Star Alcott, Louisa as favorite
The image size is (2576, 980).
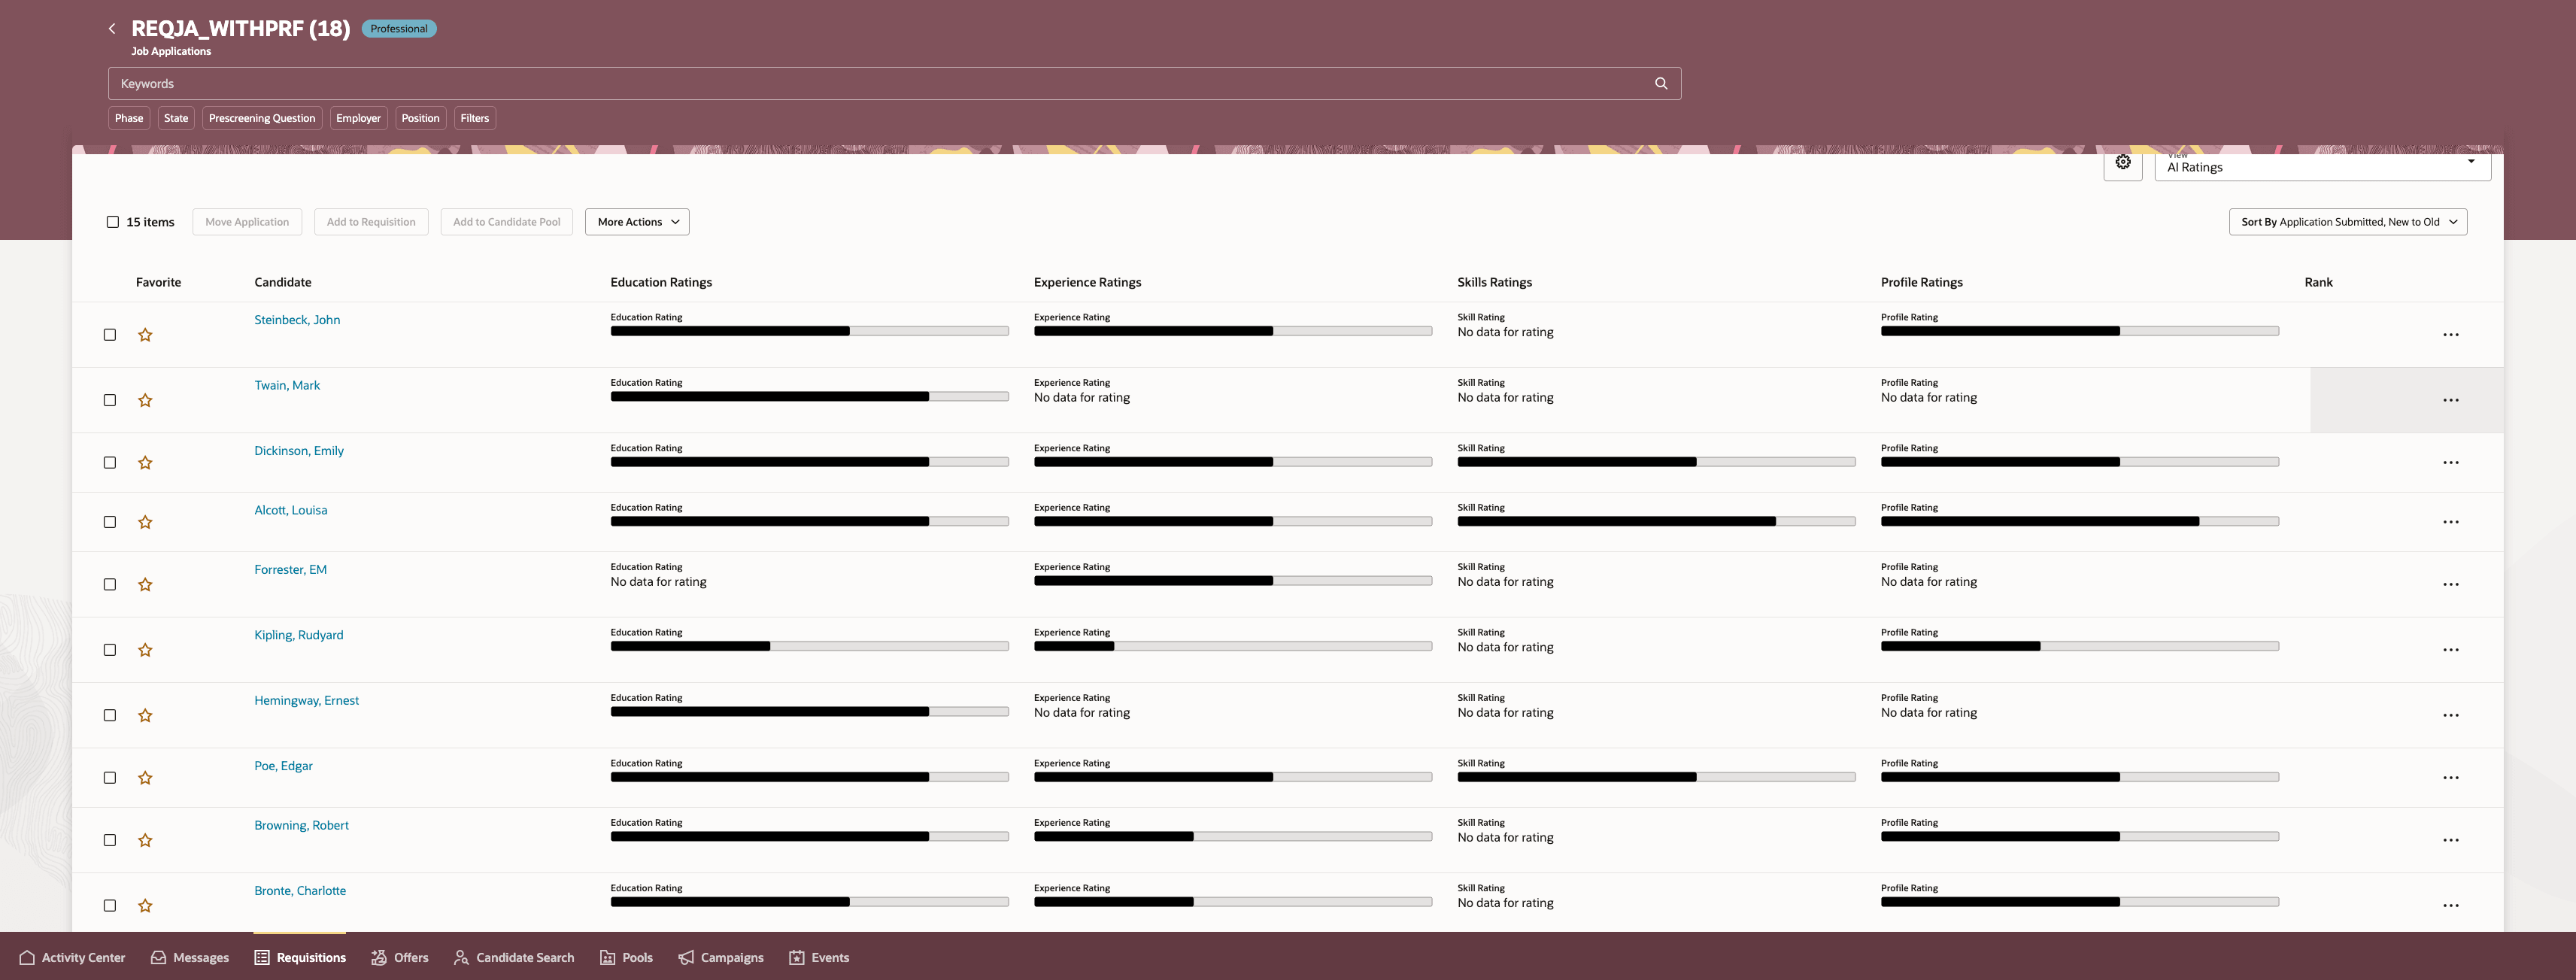pyautogui.click(x=145, y=522)
